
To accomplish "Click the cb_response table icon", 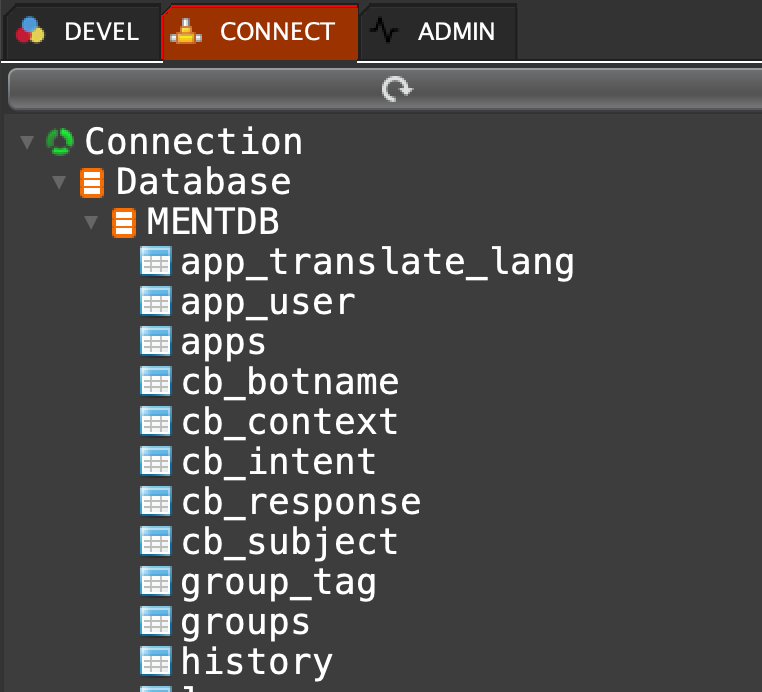I will [x=155, y=501].
